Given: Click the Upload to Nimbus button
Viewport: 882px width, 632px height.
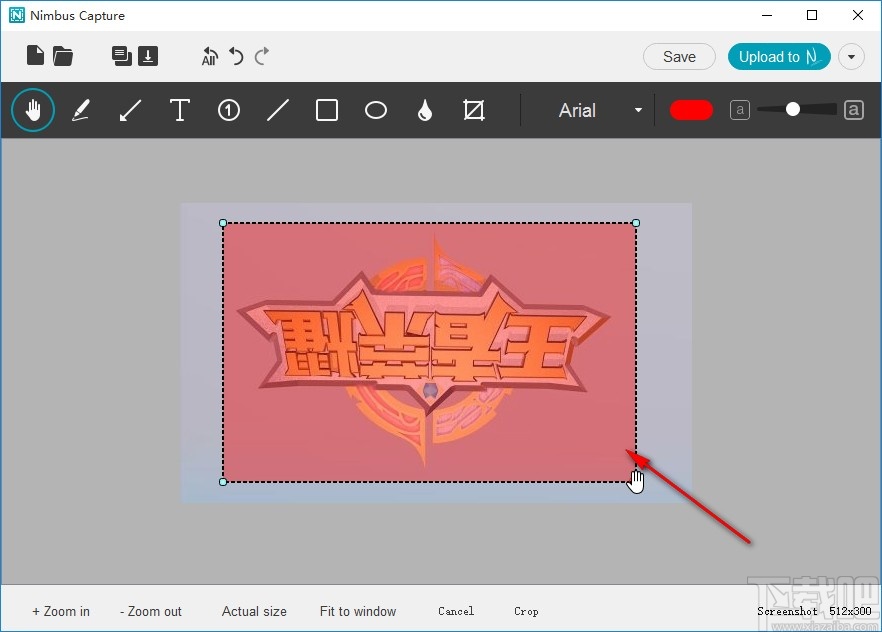Looking at the screenshot, I should pos(779,57).
